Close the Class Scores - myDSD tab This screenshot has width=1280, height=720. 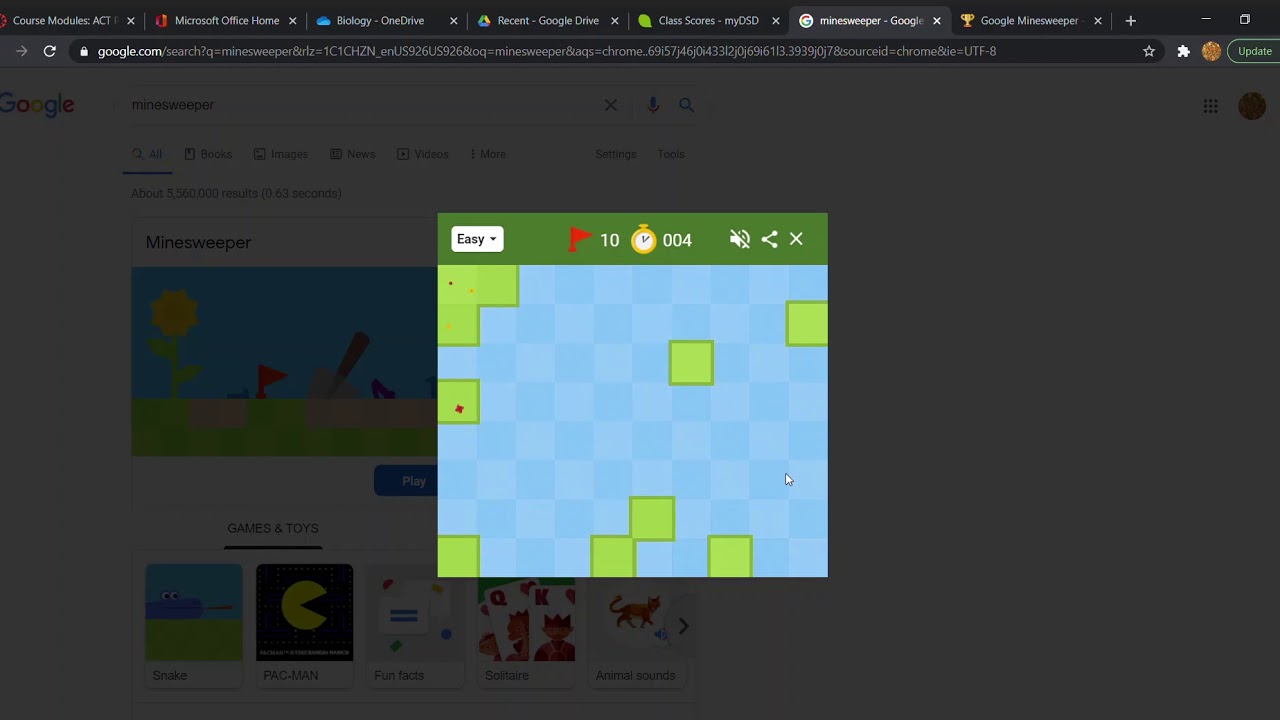click(775, 20)
